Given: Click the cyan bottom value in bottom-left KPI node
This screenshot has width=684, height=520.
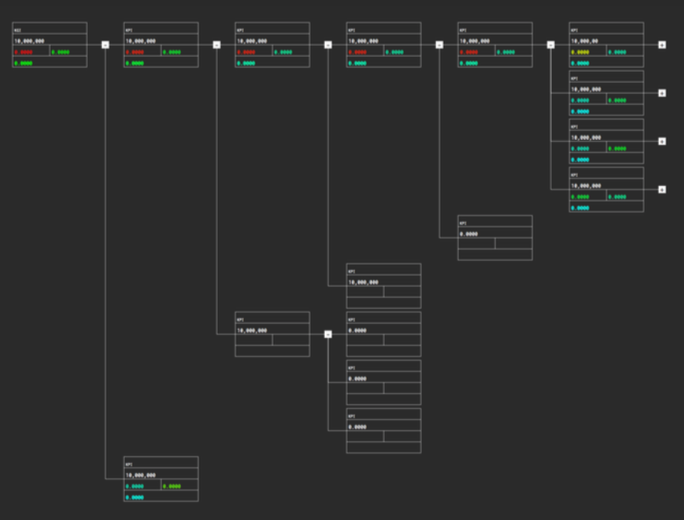Looking at the screenshot, I should (135, 497).
